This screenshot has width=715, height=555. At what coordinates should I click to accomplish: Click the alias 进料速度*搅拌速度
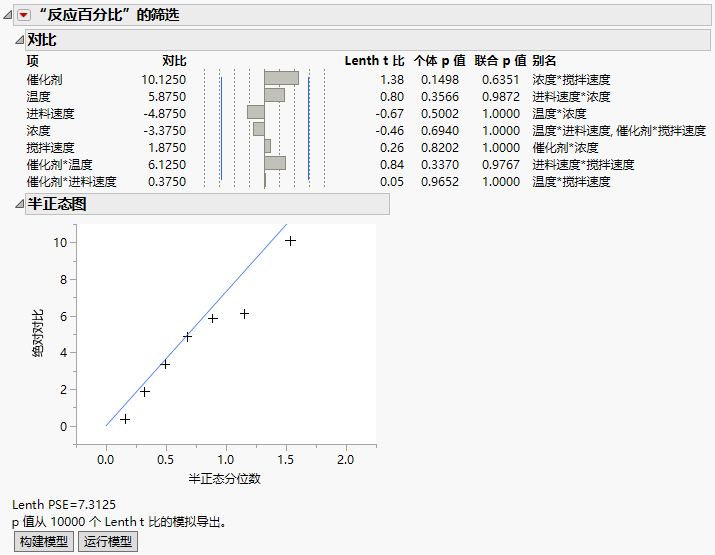click(583, 165)
